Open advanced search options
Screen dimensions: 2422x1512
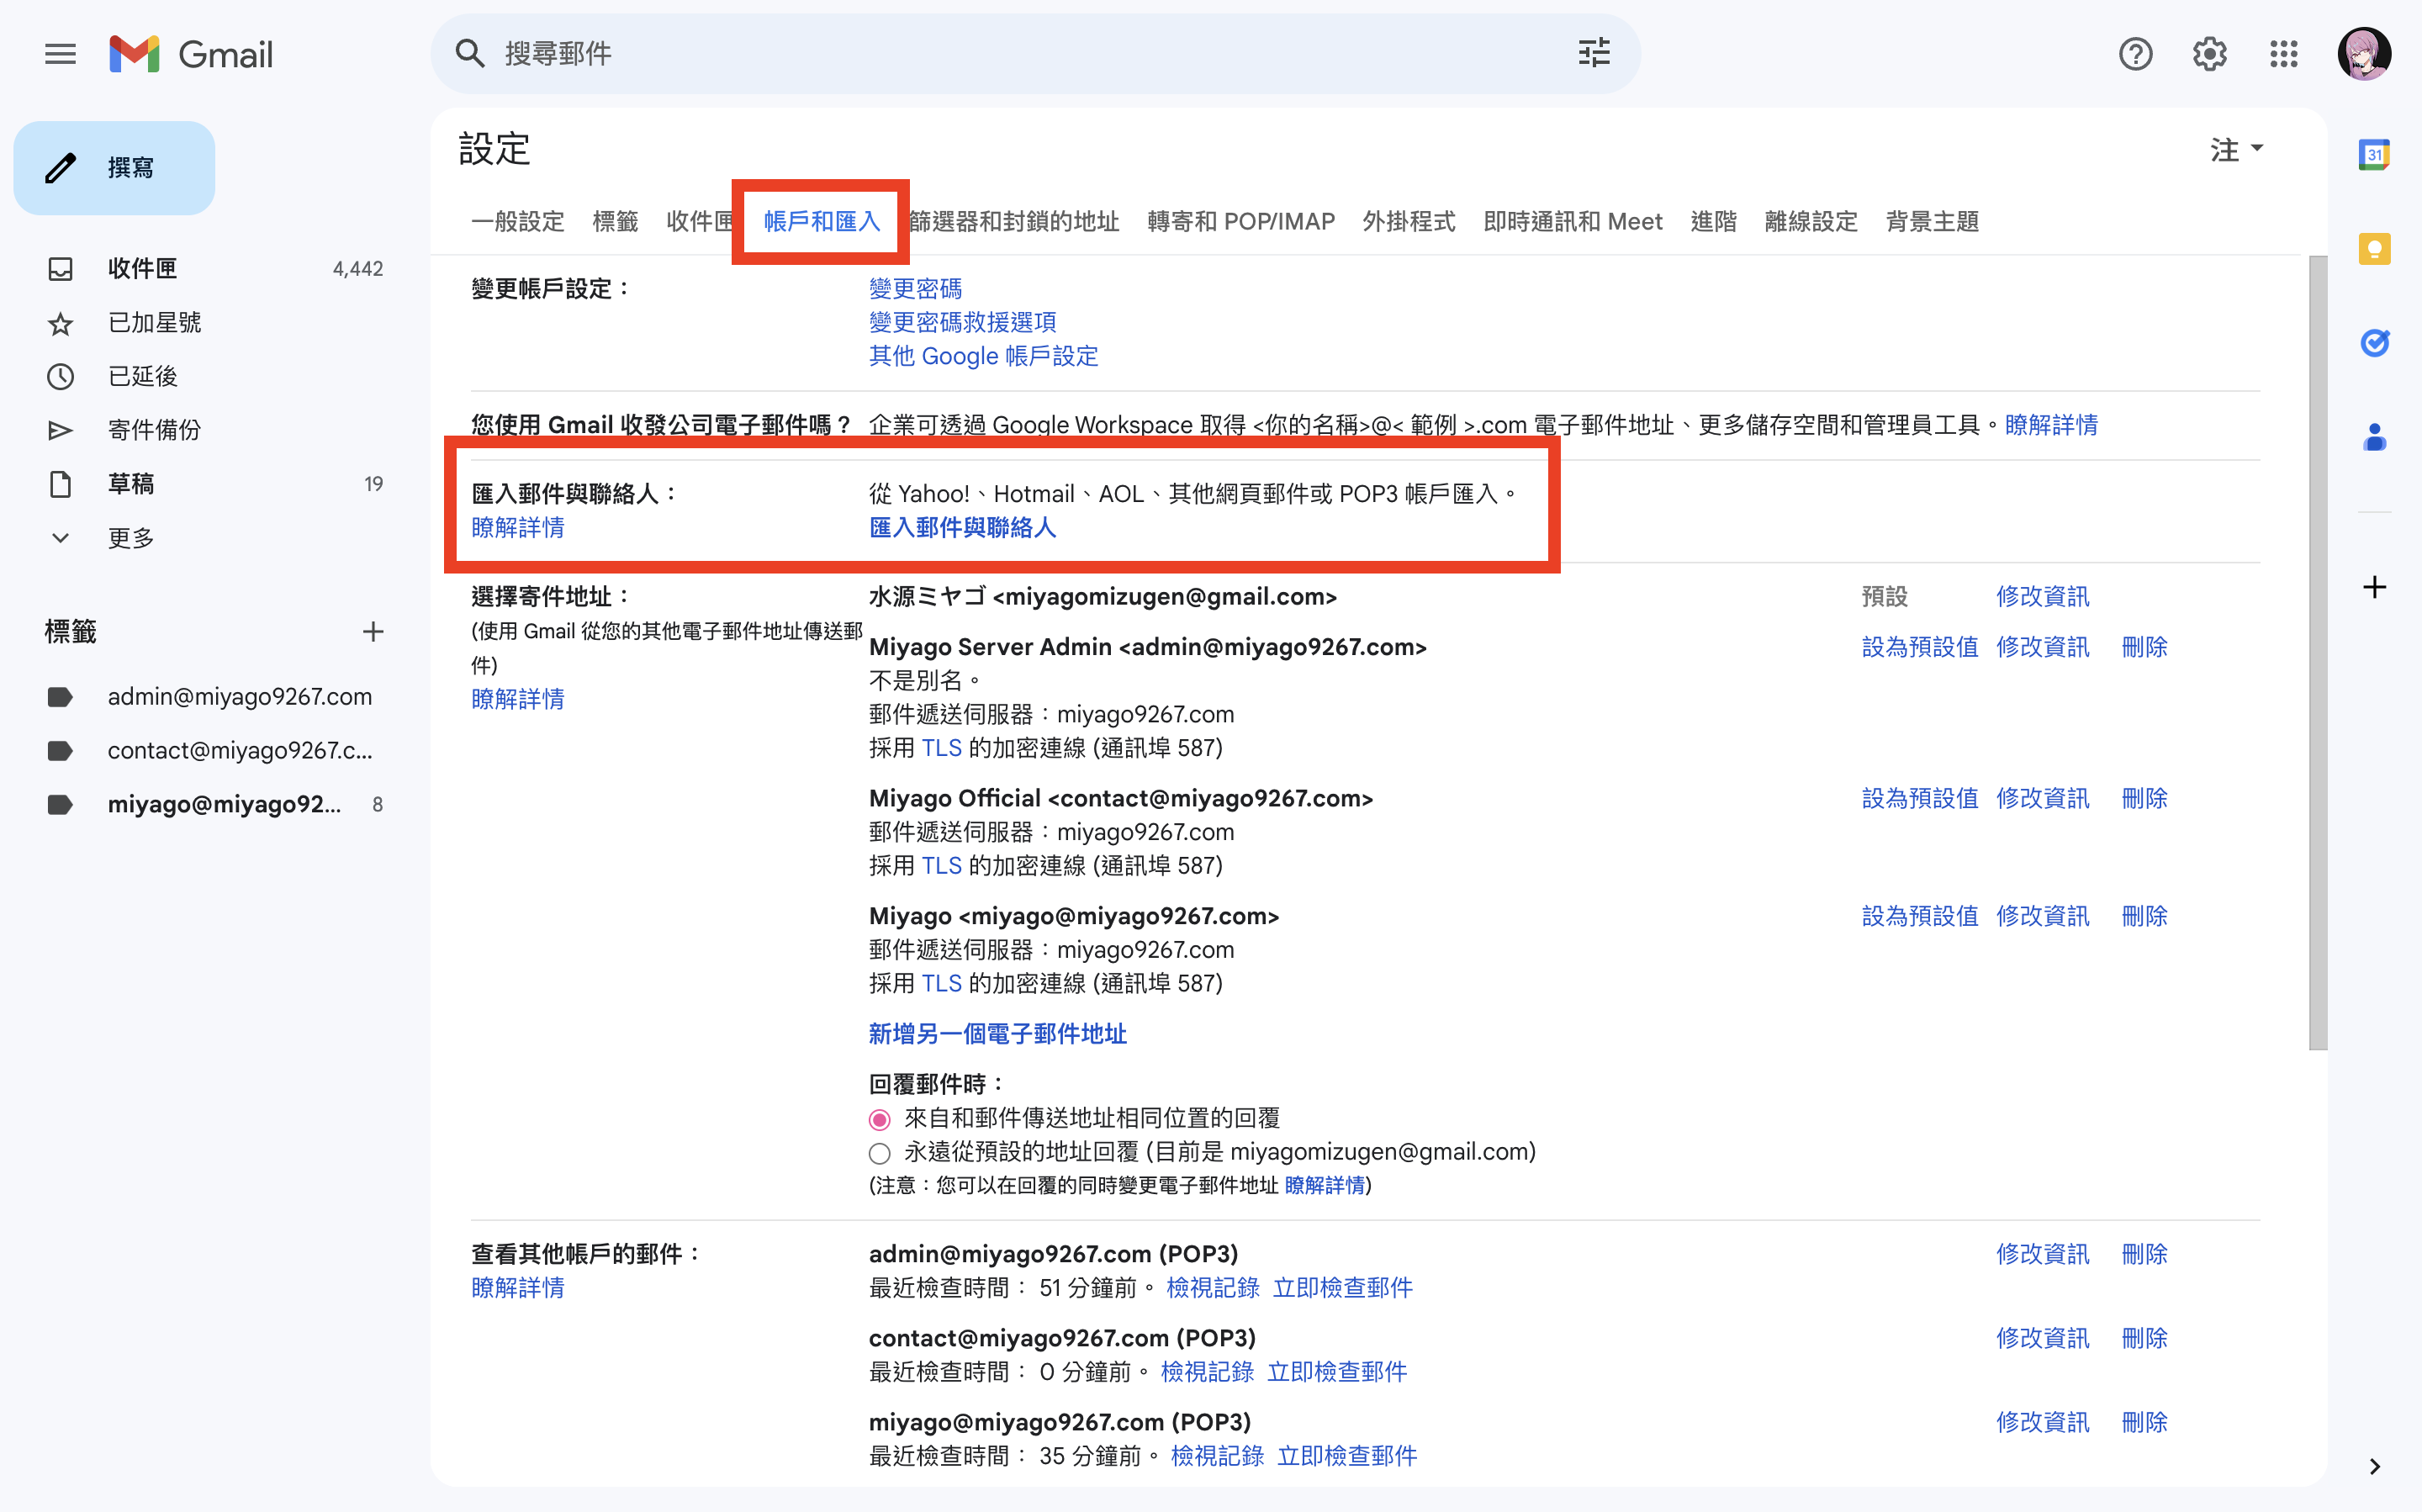pyautogui.click(x=1593, y=53)
